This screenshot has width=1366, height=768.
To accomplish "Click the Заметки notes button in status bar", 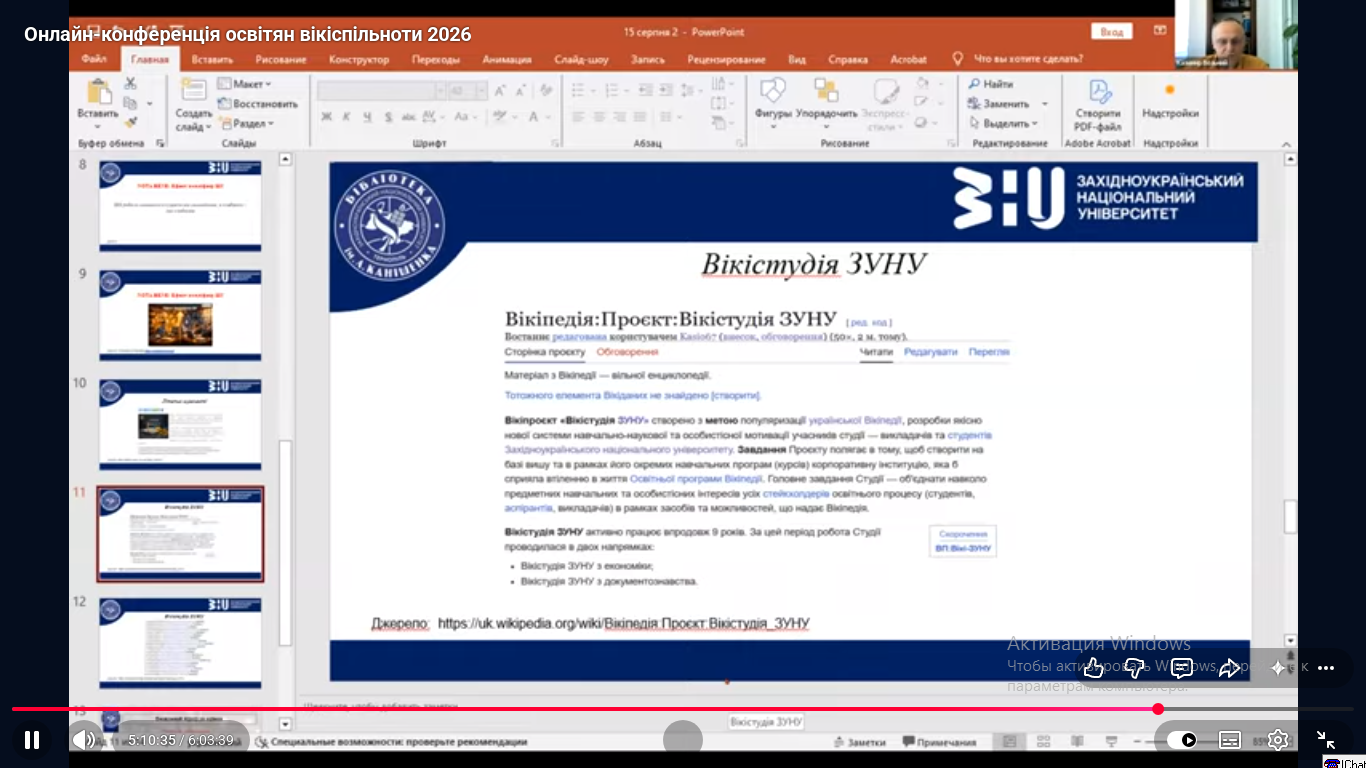I will 859,742.
